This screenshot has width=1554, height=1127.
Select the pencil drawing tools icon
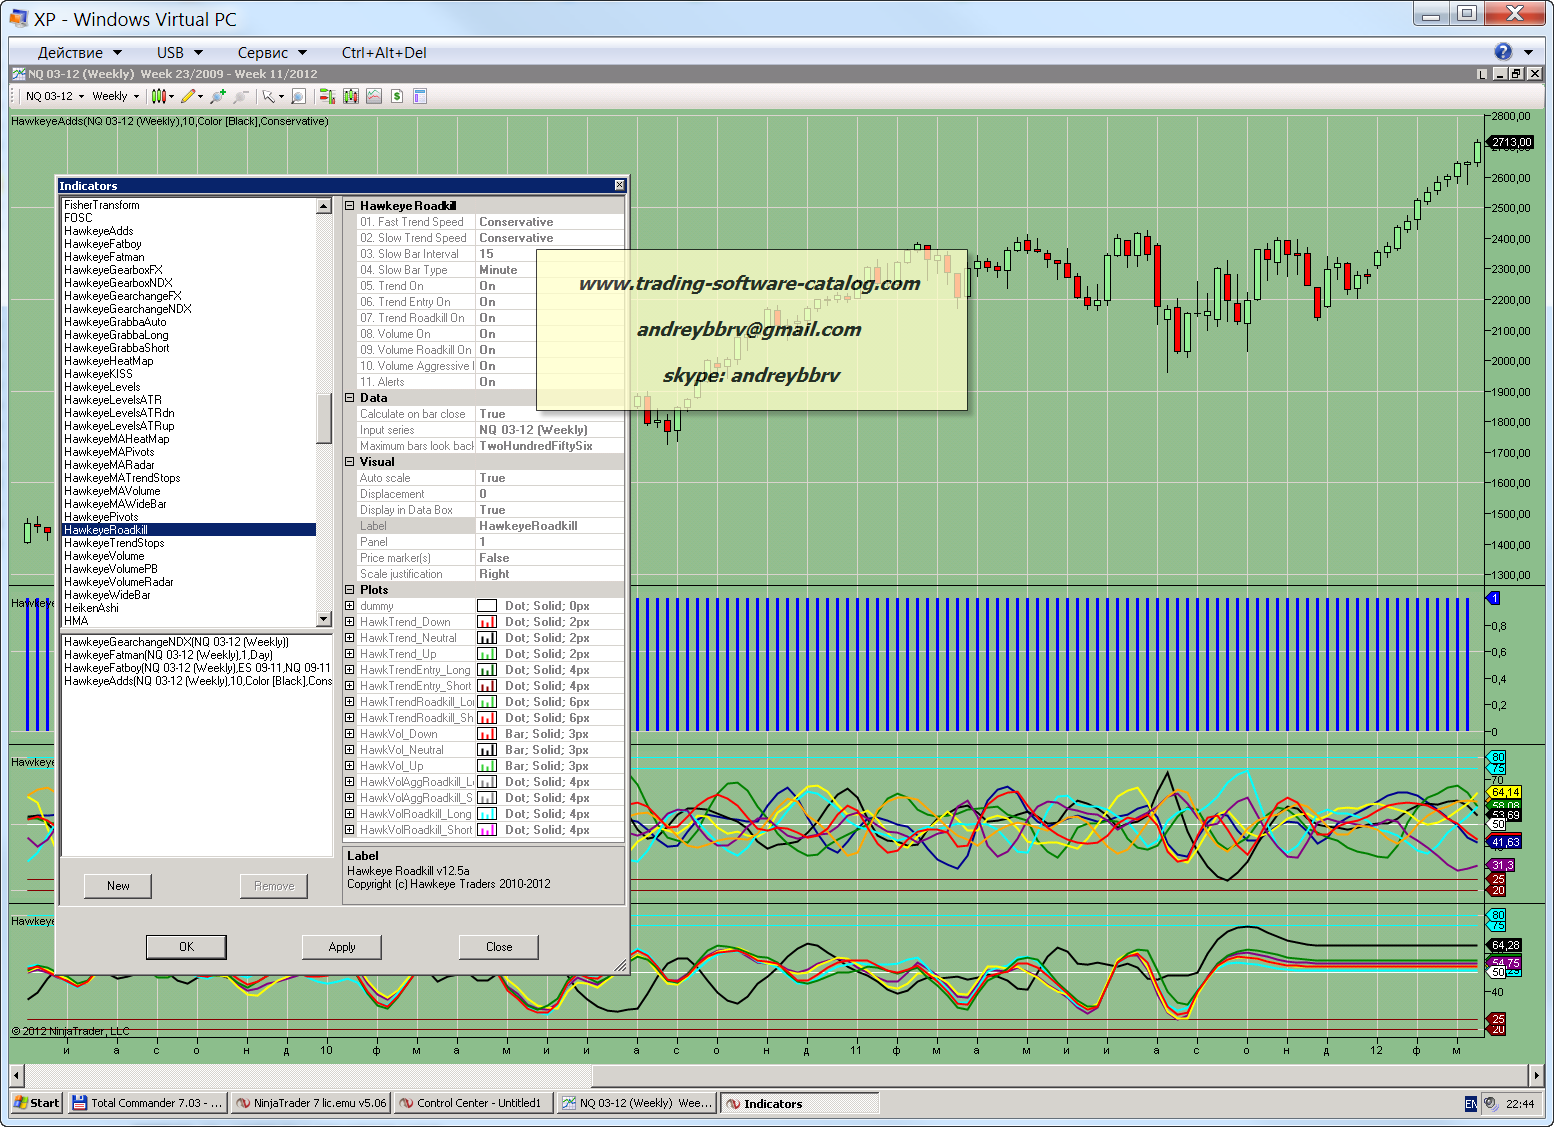188,97
